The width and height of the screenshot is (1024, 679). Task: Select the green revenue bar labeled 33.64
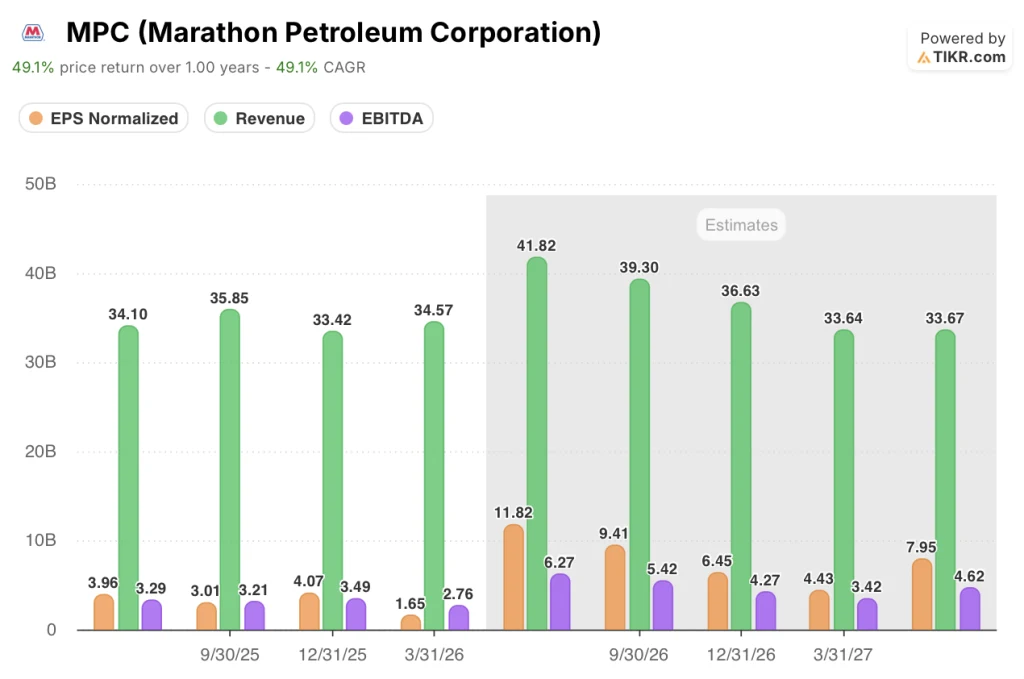pos(844,480)
